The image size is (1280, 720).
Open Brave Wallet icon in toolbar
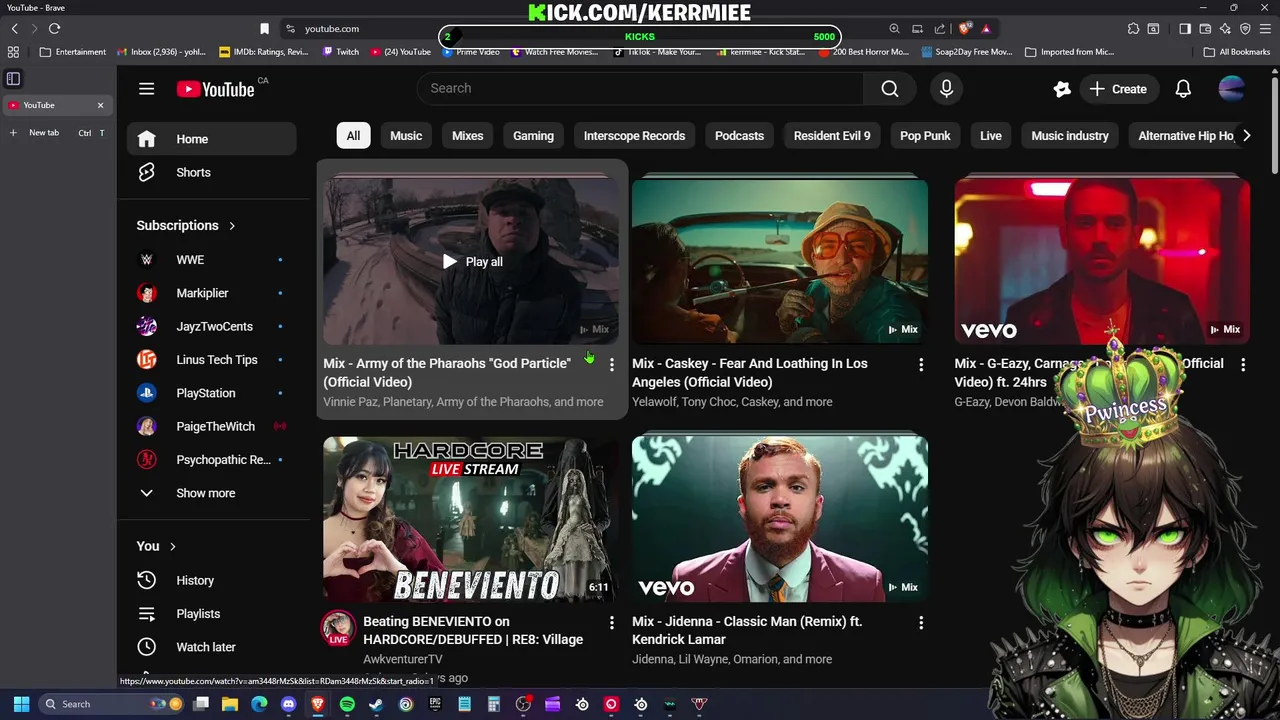(1205, 29)
